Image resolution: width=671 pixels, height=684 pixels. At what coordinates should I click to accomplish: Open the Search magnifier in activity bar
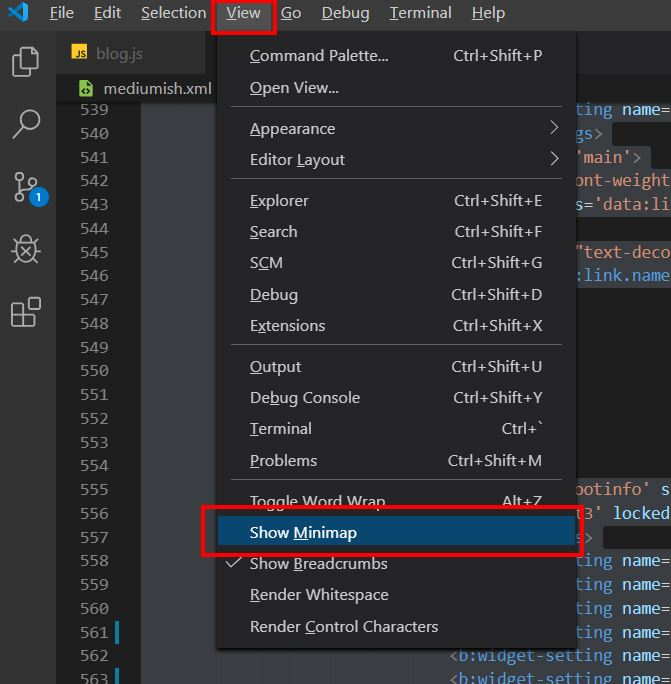tap(26, 124)
